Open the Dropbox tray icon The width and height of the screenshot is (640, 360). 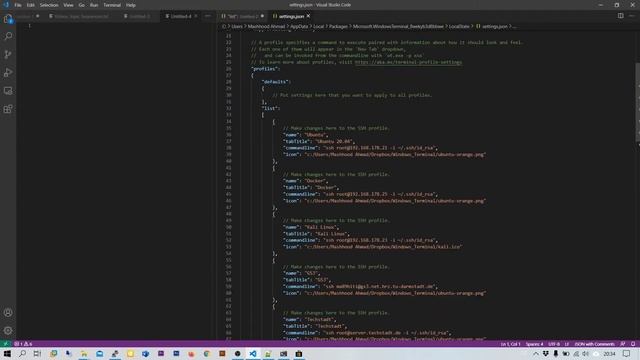click(x=546, y=354)
